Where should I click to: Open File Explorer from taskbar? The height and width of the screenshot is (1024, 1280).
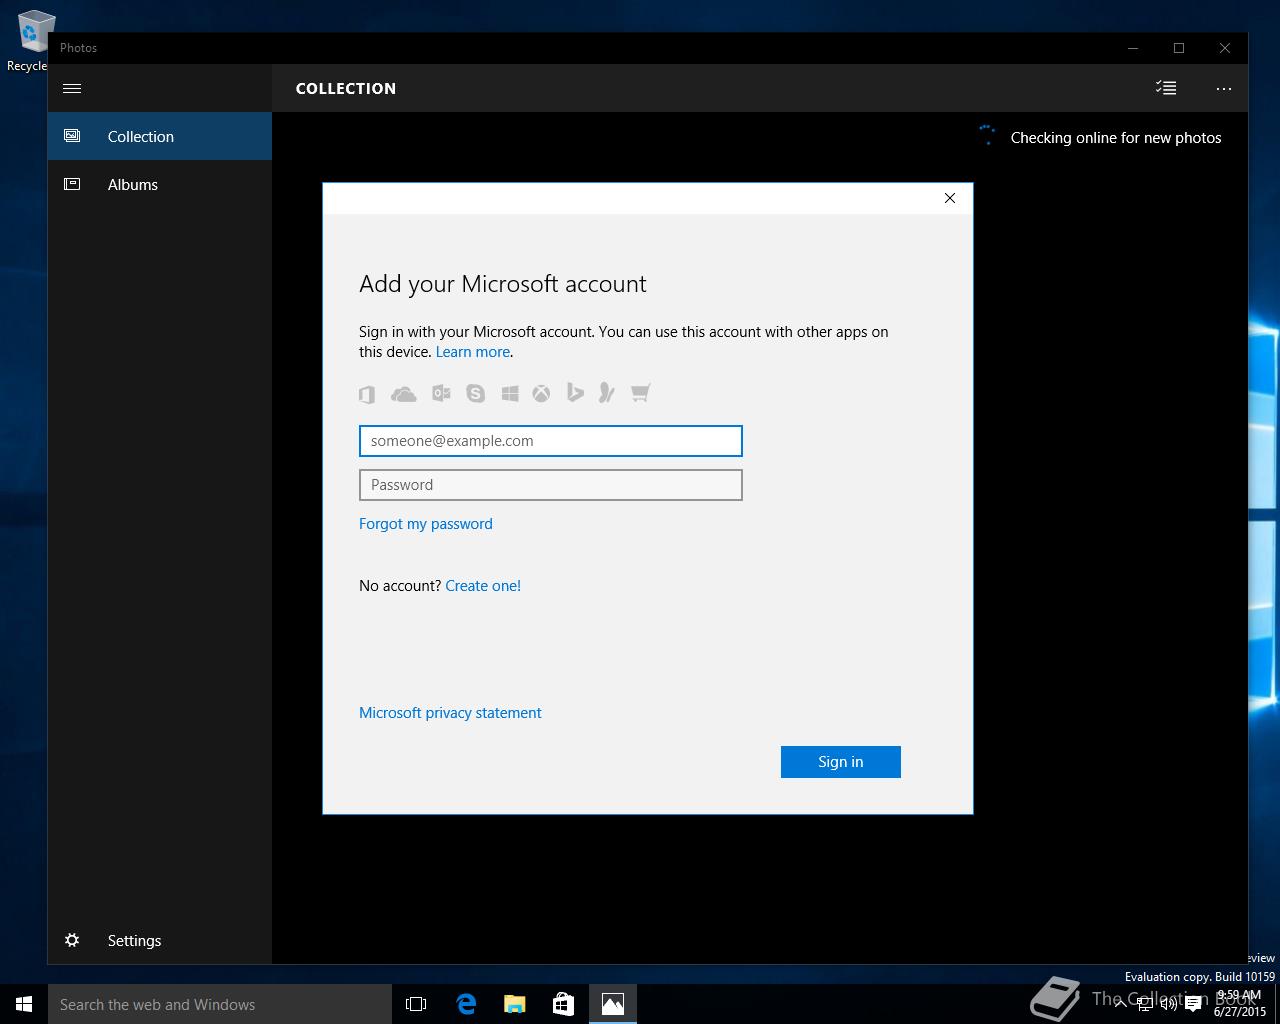515,1004
